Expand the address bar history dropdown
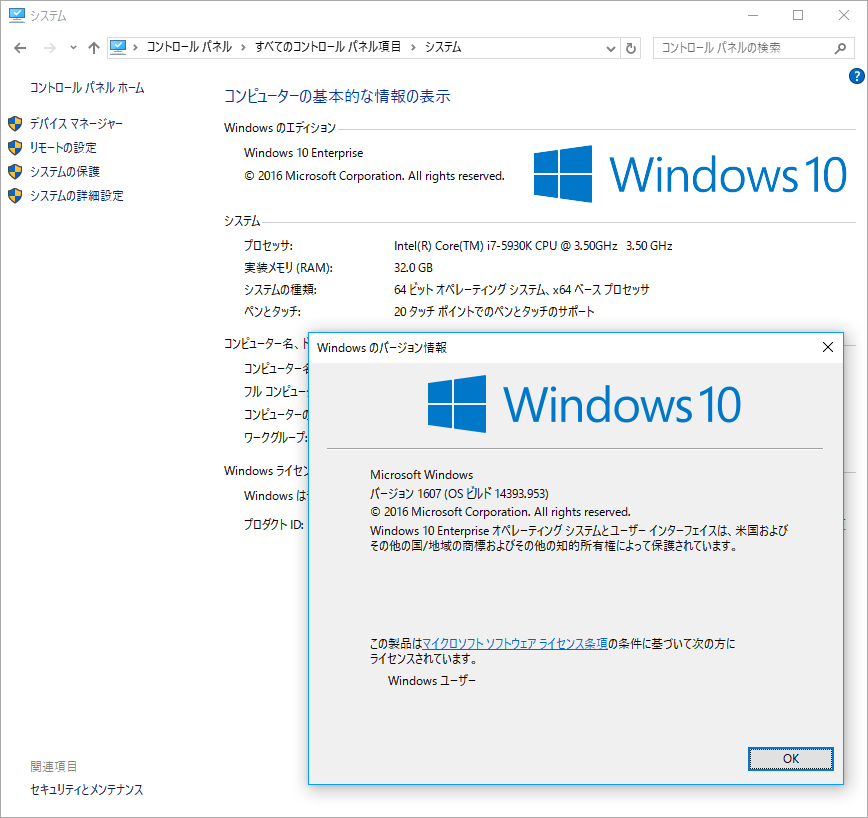 [611, 48]
